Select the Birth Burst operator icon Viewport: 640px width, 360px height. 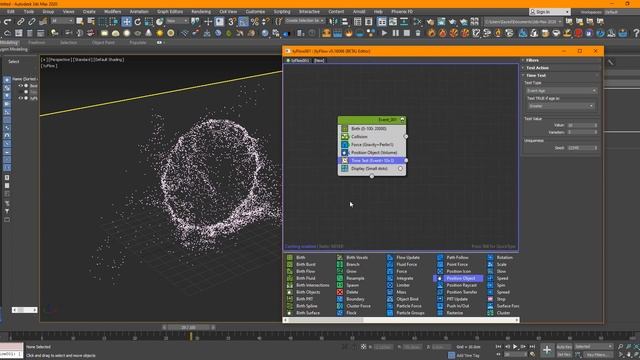[290, 264]
